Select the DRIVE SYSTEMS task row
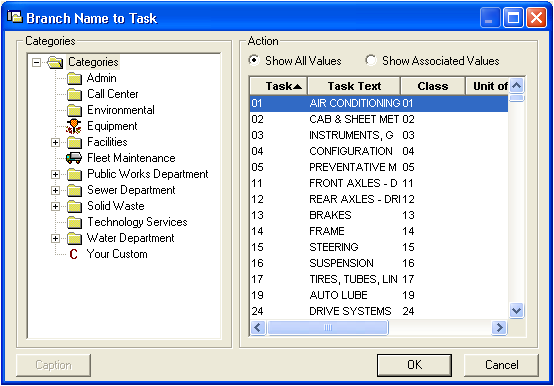Screen dimensions: 554x386 point(379,311)
